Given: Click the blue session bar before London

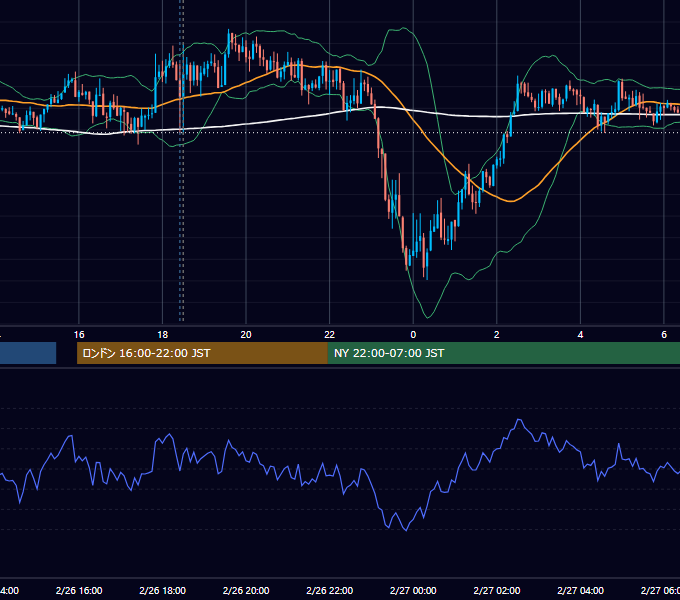Looking at the screenshot, I should coord(28,353).
